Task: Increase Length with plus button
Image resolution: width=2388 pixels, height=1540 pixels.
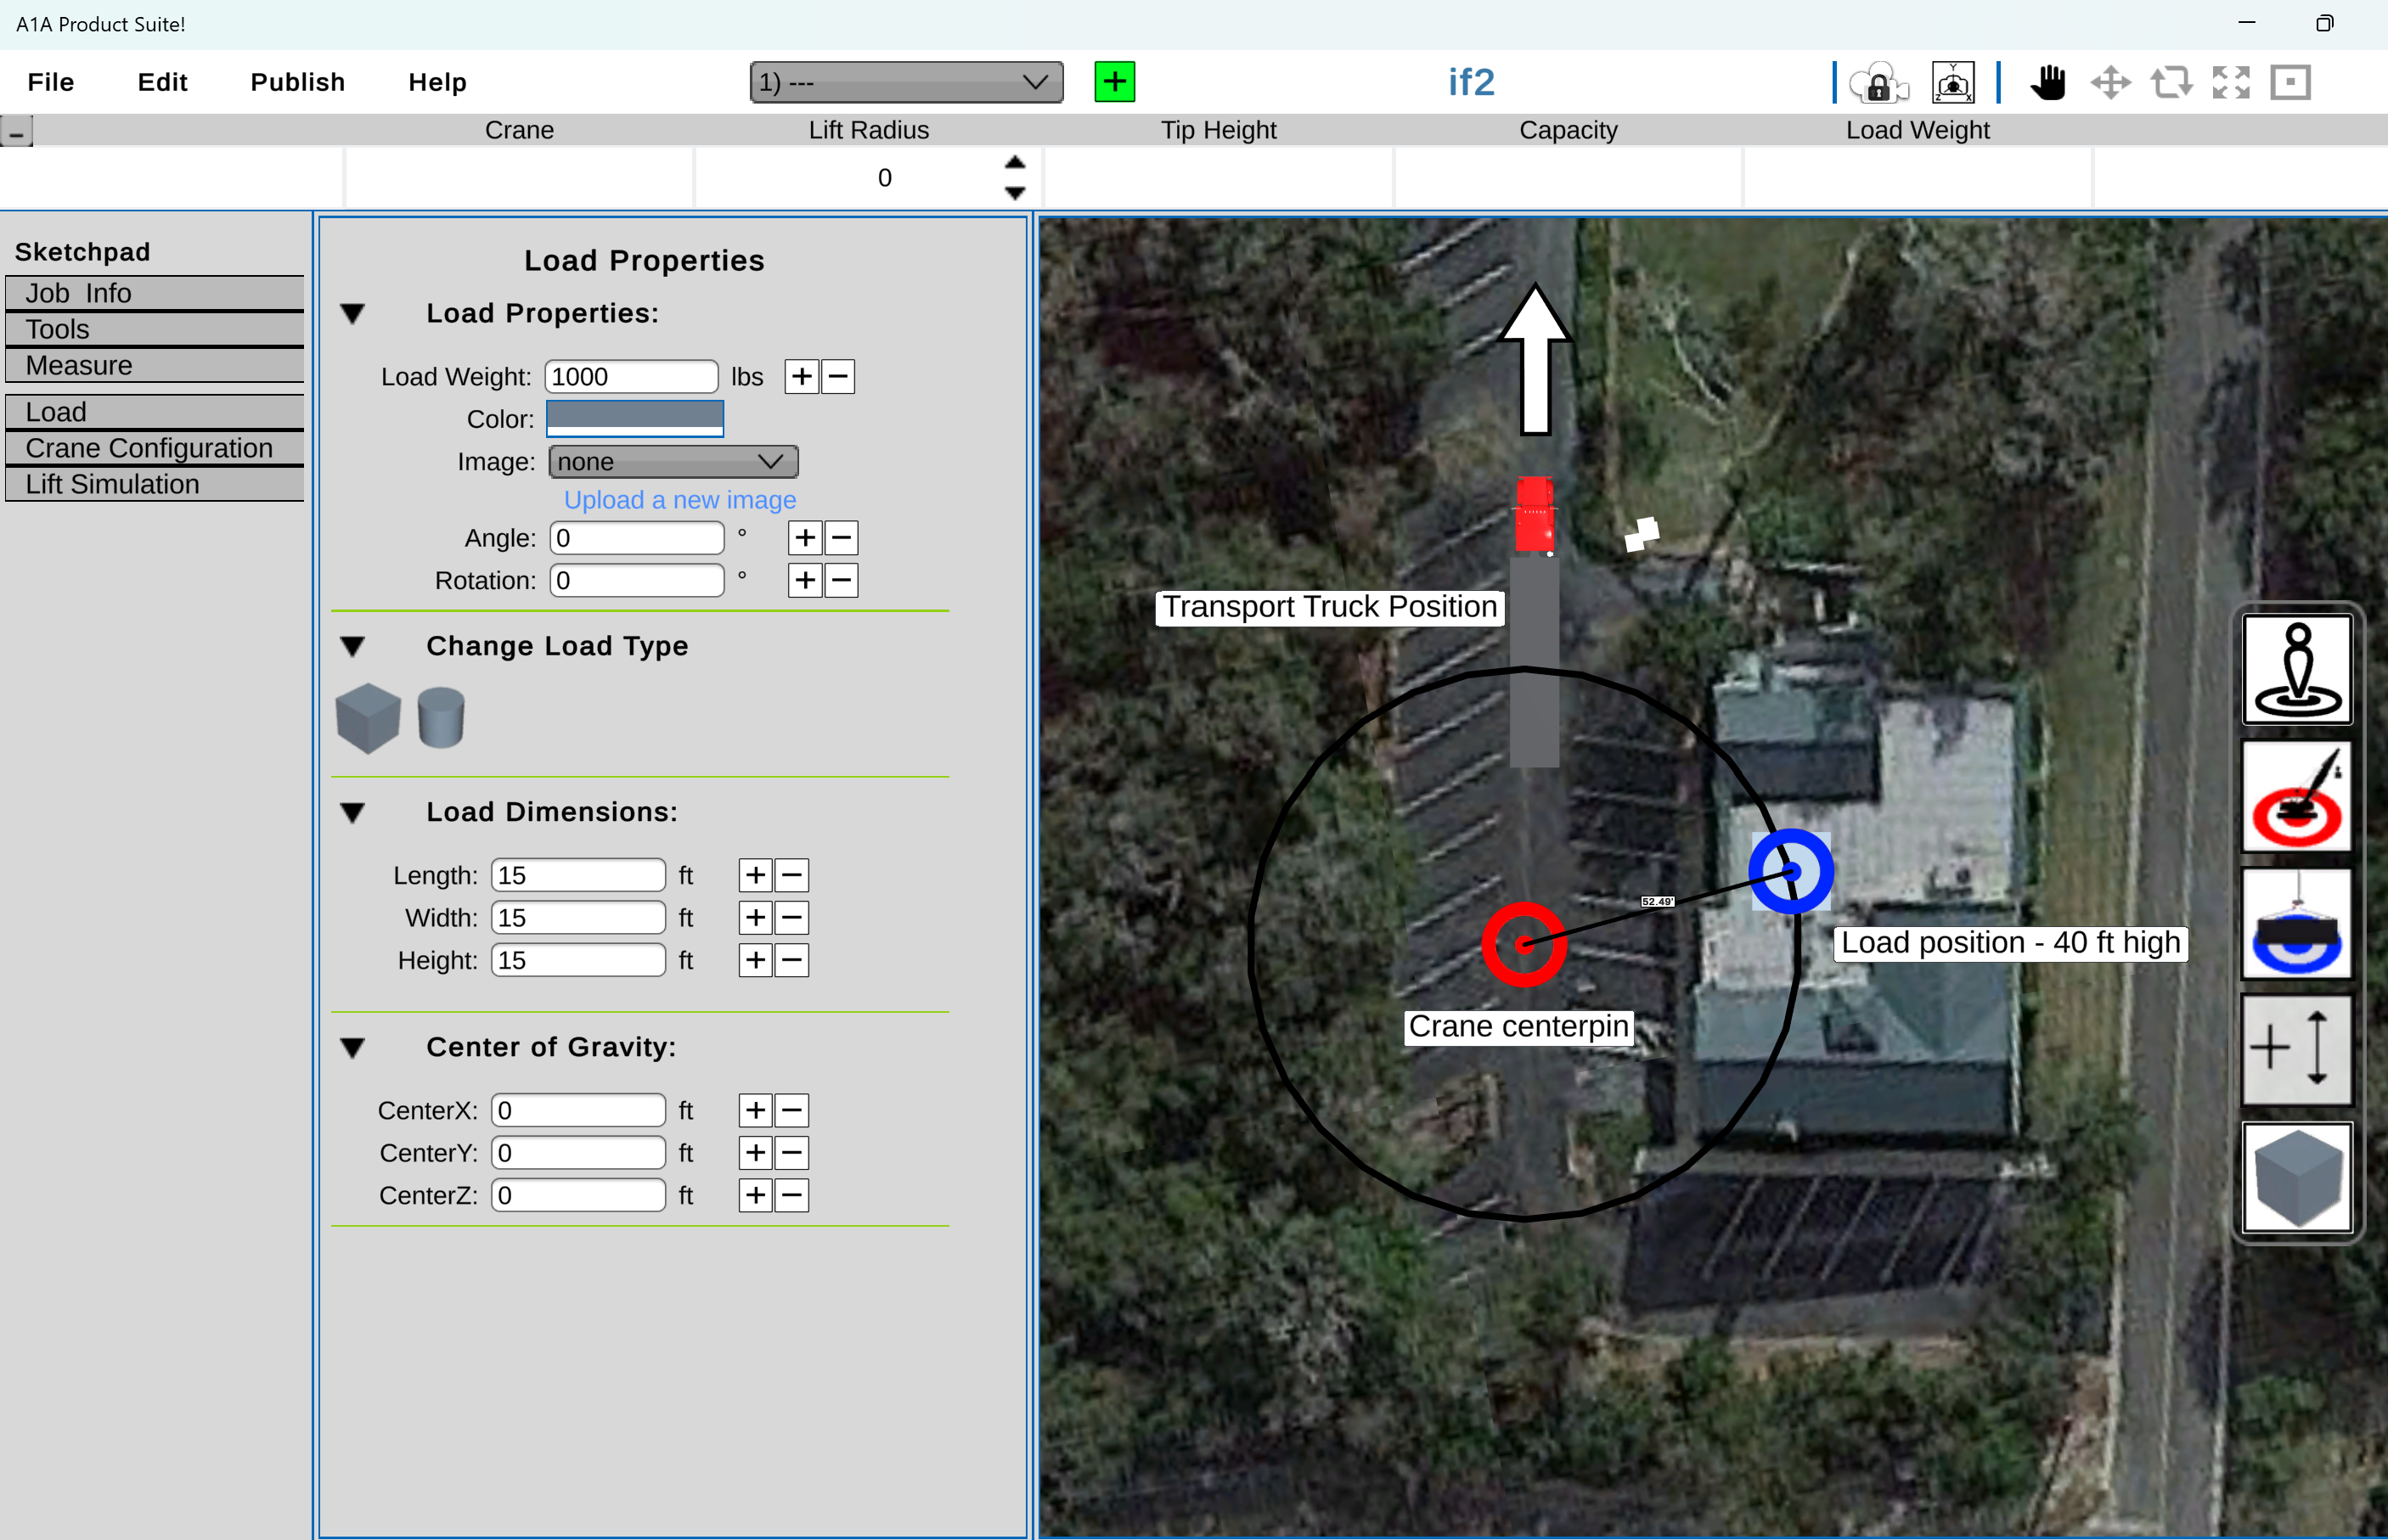Action: [x=756, y=875]
